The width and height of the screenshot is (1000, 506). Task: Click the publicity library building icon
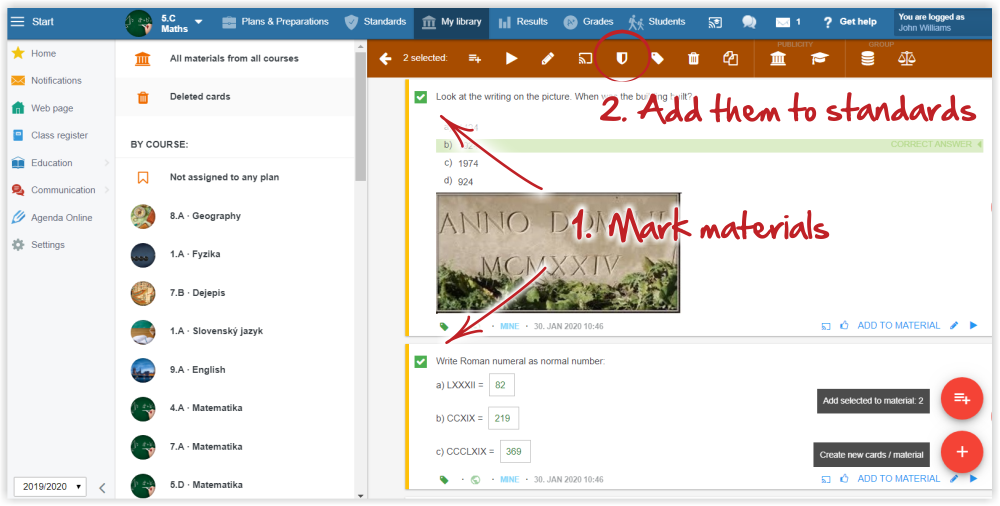778,59
